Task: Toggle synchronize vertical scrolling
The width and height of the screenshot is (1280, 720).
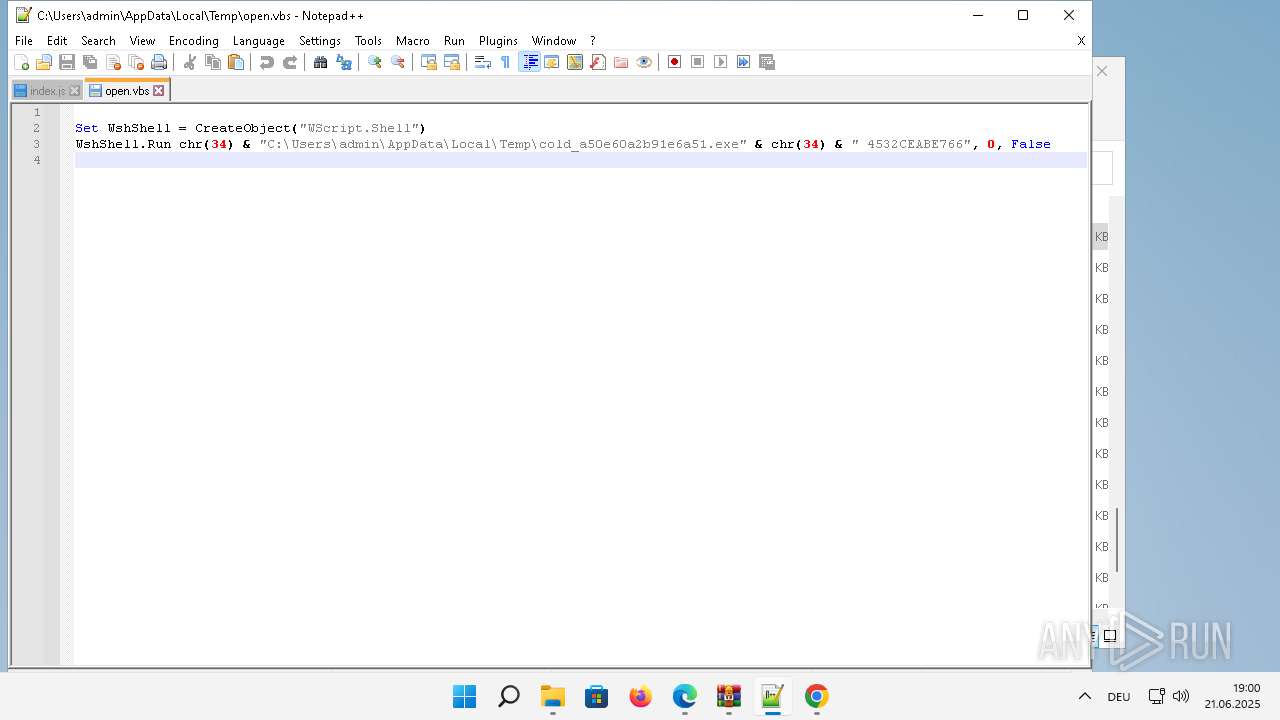Action: (x=428, y=62)
